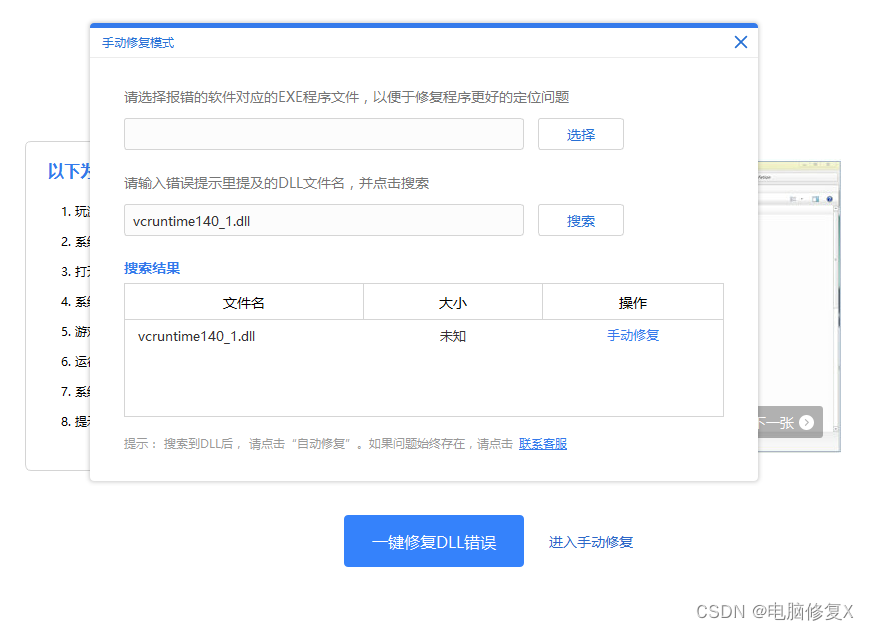Click the 选择 button to choose an EXE file
This screenshot has height=630, width=869.
580,134
